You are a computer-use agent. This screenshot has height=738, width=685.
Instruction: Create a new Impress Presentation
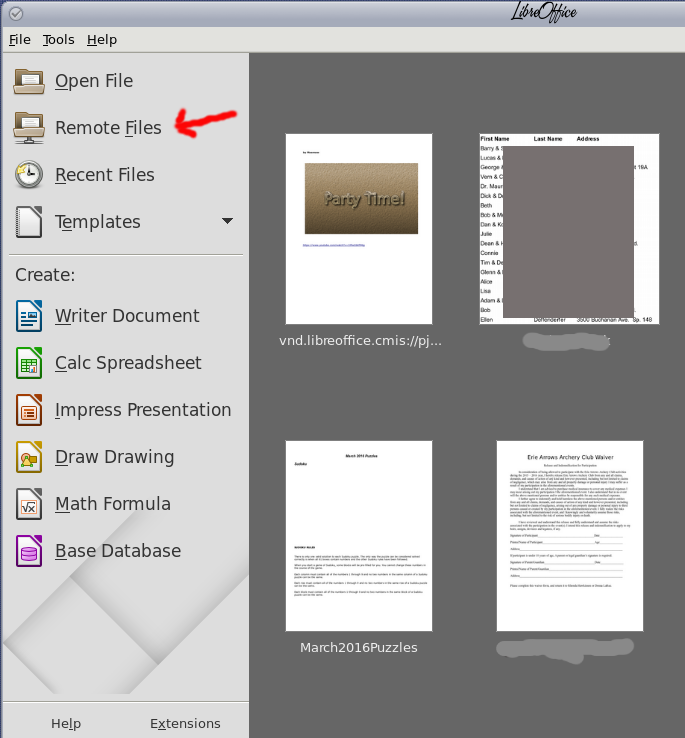(x=143, y=410)
